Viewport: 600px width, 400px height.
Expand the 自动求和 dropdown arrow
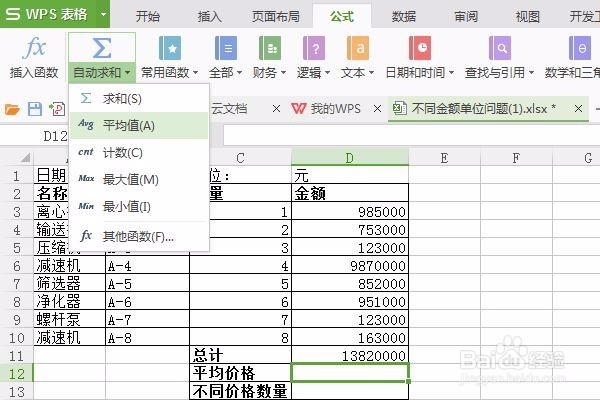(127, 72)
